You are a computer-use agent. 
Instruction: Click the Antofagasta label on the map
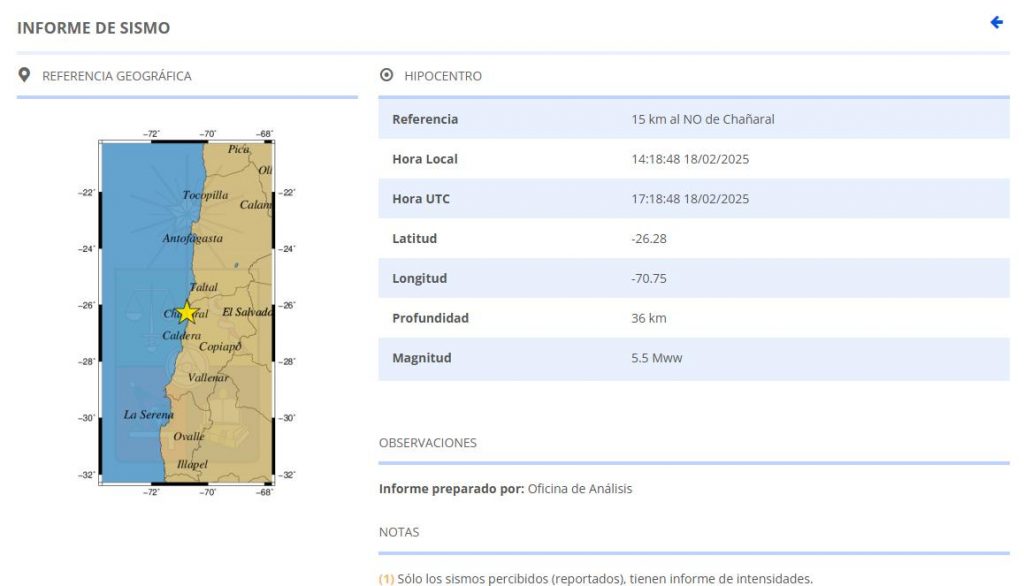point(192,238)
